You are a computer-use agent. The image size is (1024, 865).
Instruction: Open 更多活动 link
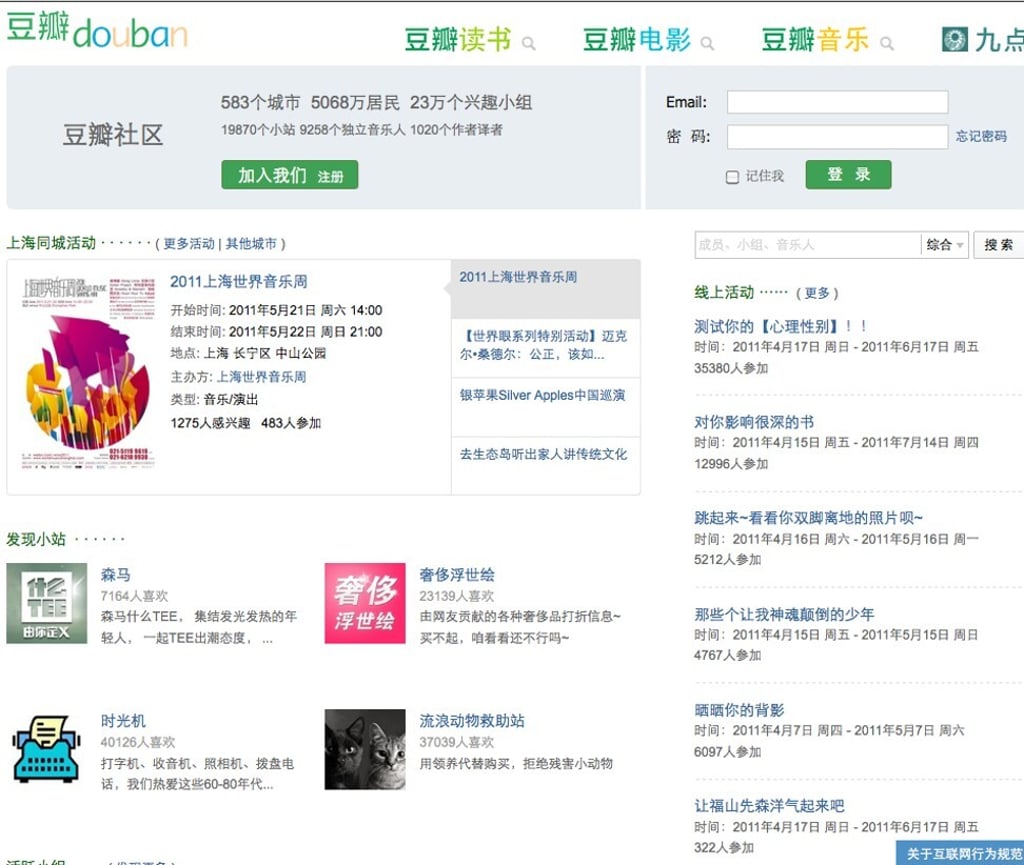point(189,244)
